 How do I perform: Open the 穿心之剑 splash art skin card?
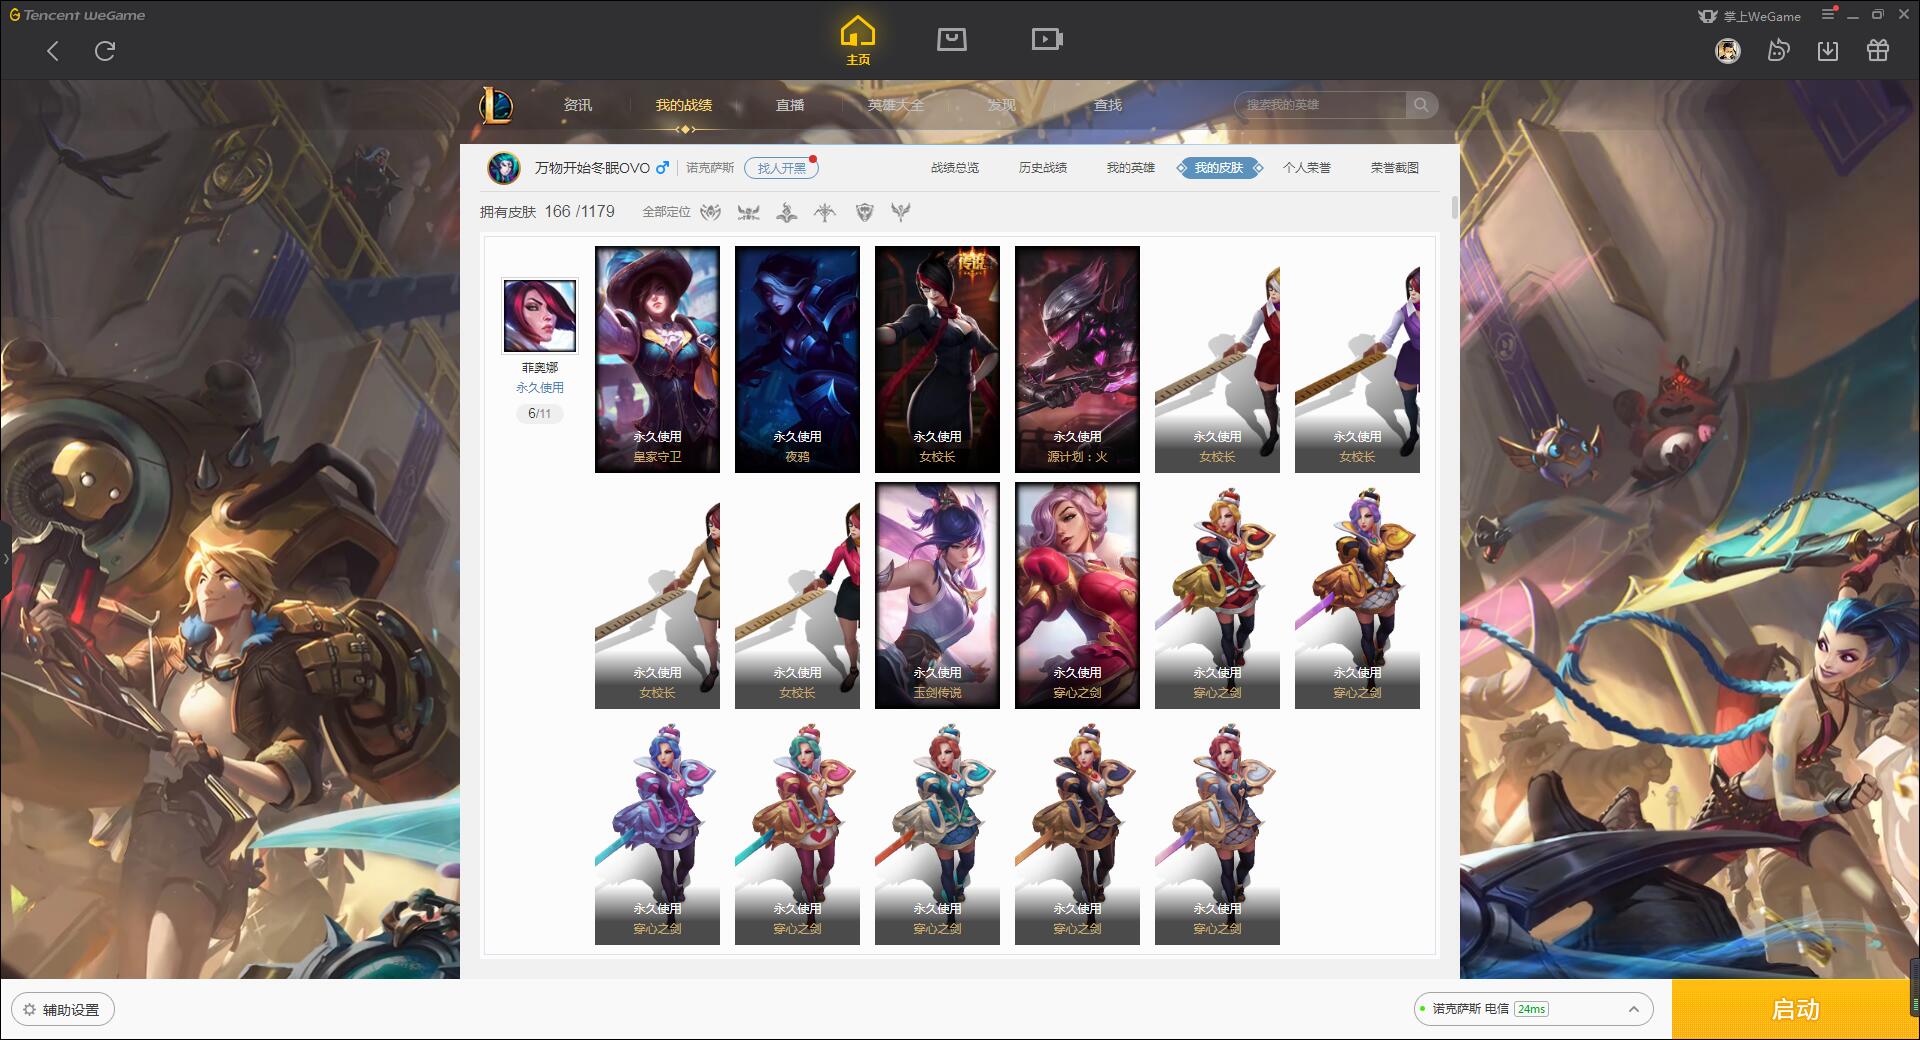coord(1077,595)
